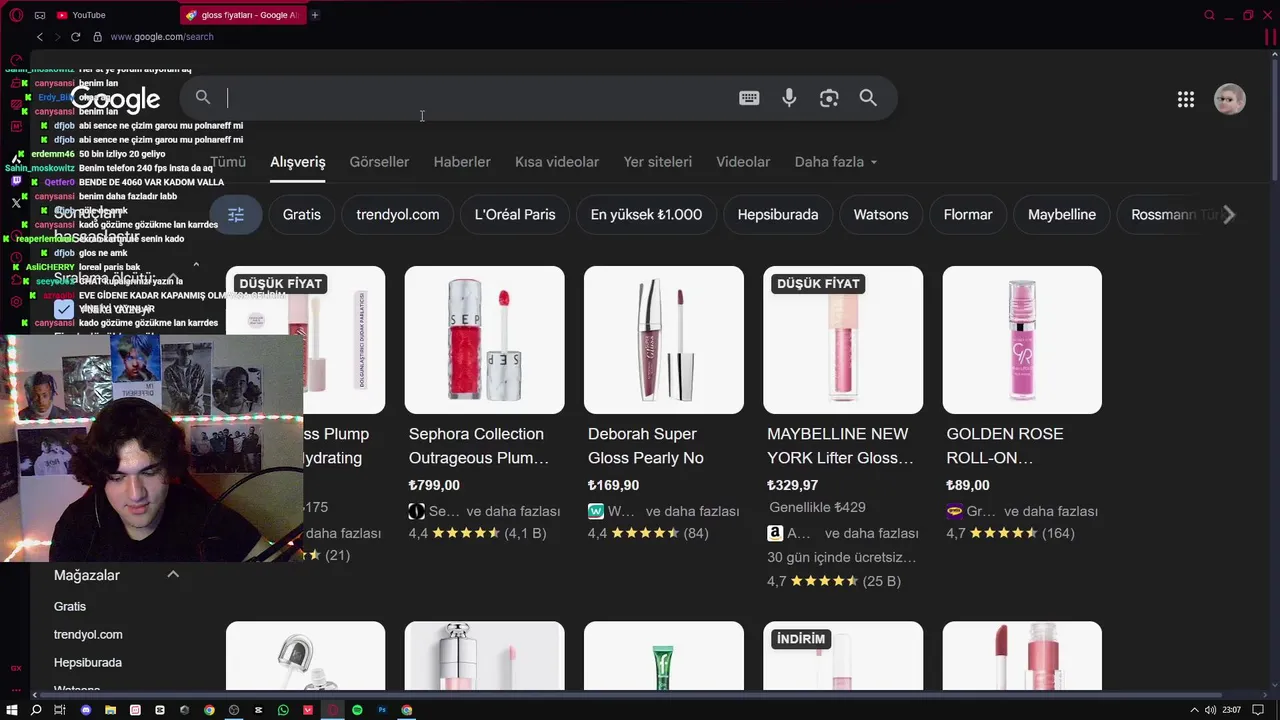This screenshot has height=720, width=1280.
Task: Open Deborah Super Gloss Pearly product title
Action: pos(646,446)
